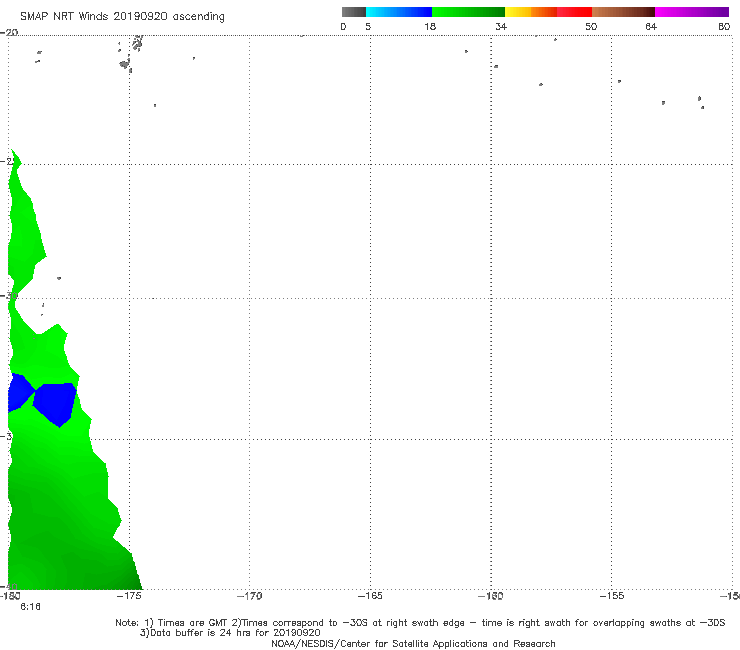Click the 'Data buffer is 24 hrs' note
The width and height of the screenshot is (740, 650).
[230, 633]
